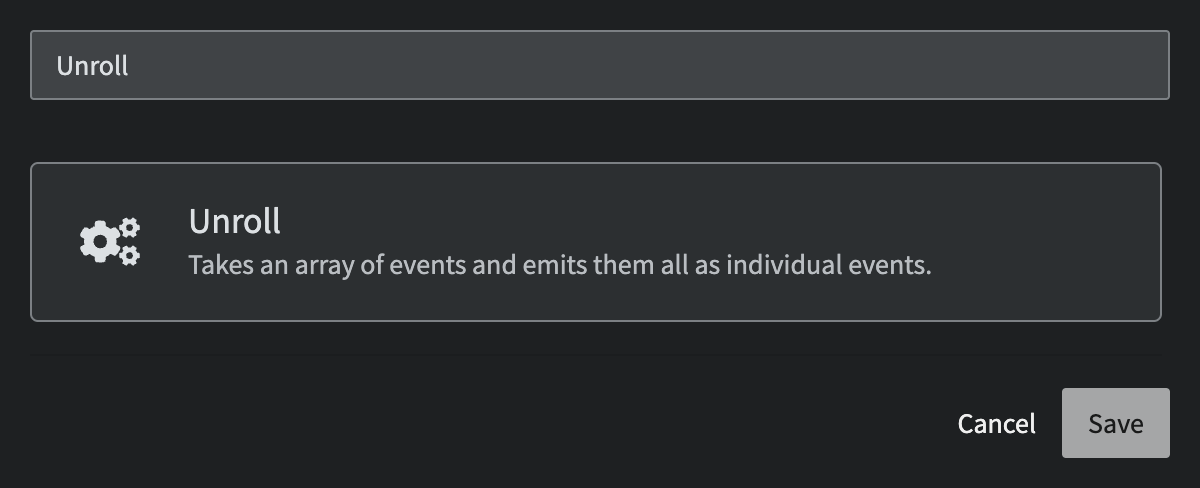The height and width of the screenshot is (488, 1200).
Task: Click the Unroll card's bottom border area
Action: pos(596,320)
